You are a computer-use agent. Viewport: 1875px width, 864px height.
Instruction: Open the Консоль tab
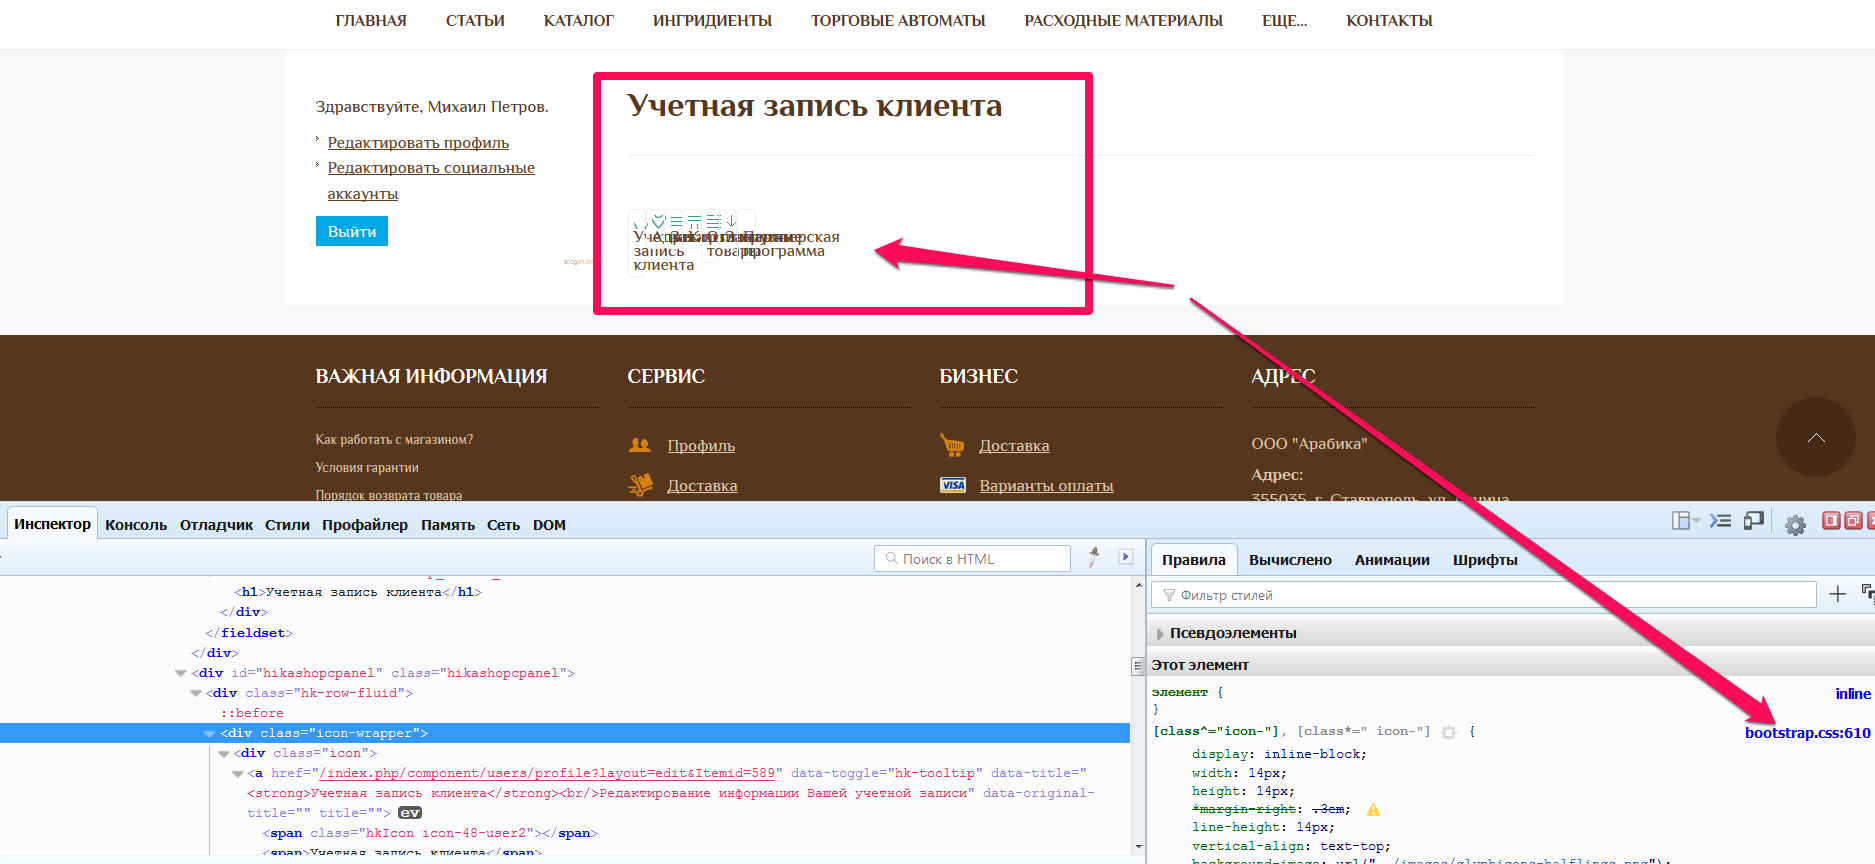point(136,525)
